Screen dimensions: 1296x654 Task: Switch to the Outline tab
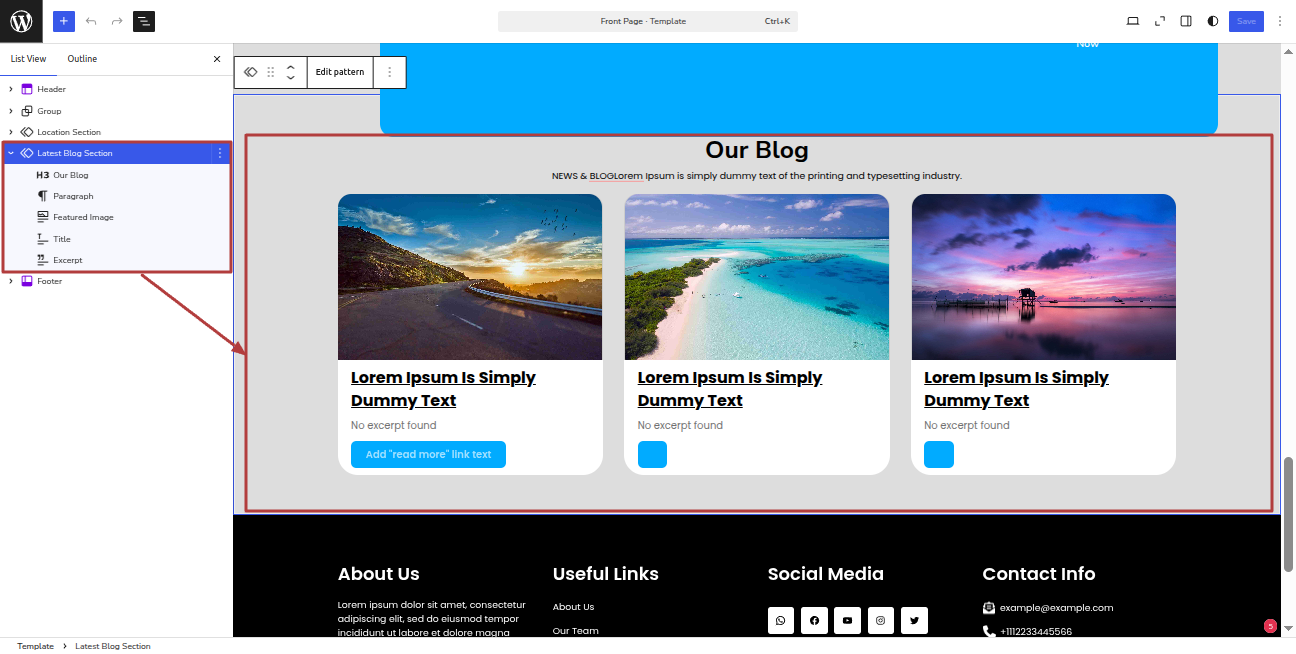click(82, 59)
